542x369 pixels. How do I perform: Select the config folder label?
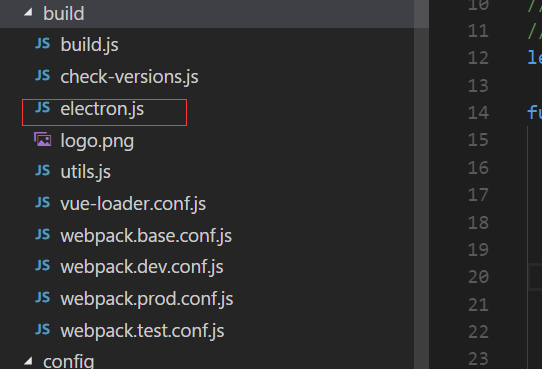(x=68, y=361)
